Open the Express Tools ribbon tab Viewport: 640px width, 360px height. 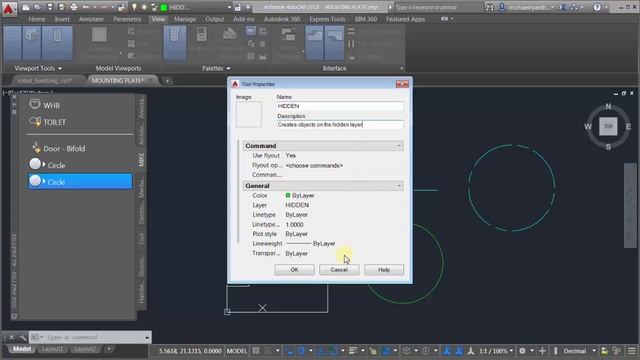327,19
